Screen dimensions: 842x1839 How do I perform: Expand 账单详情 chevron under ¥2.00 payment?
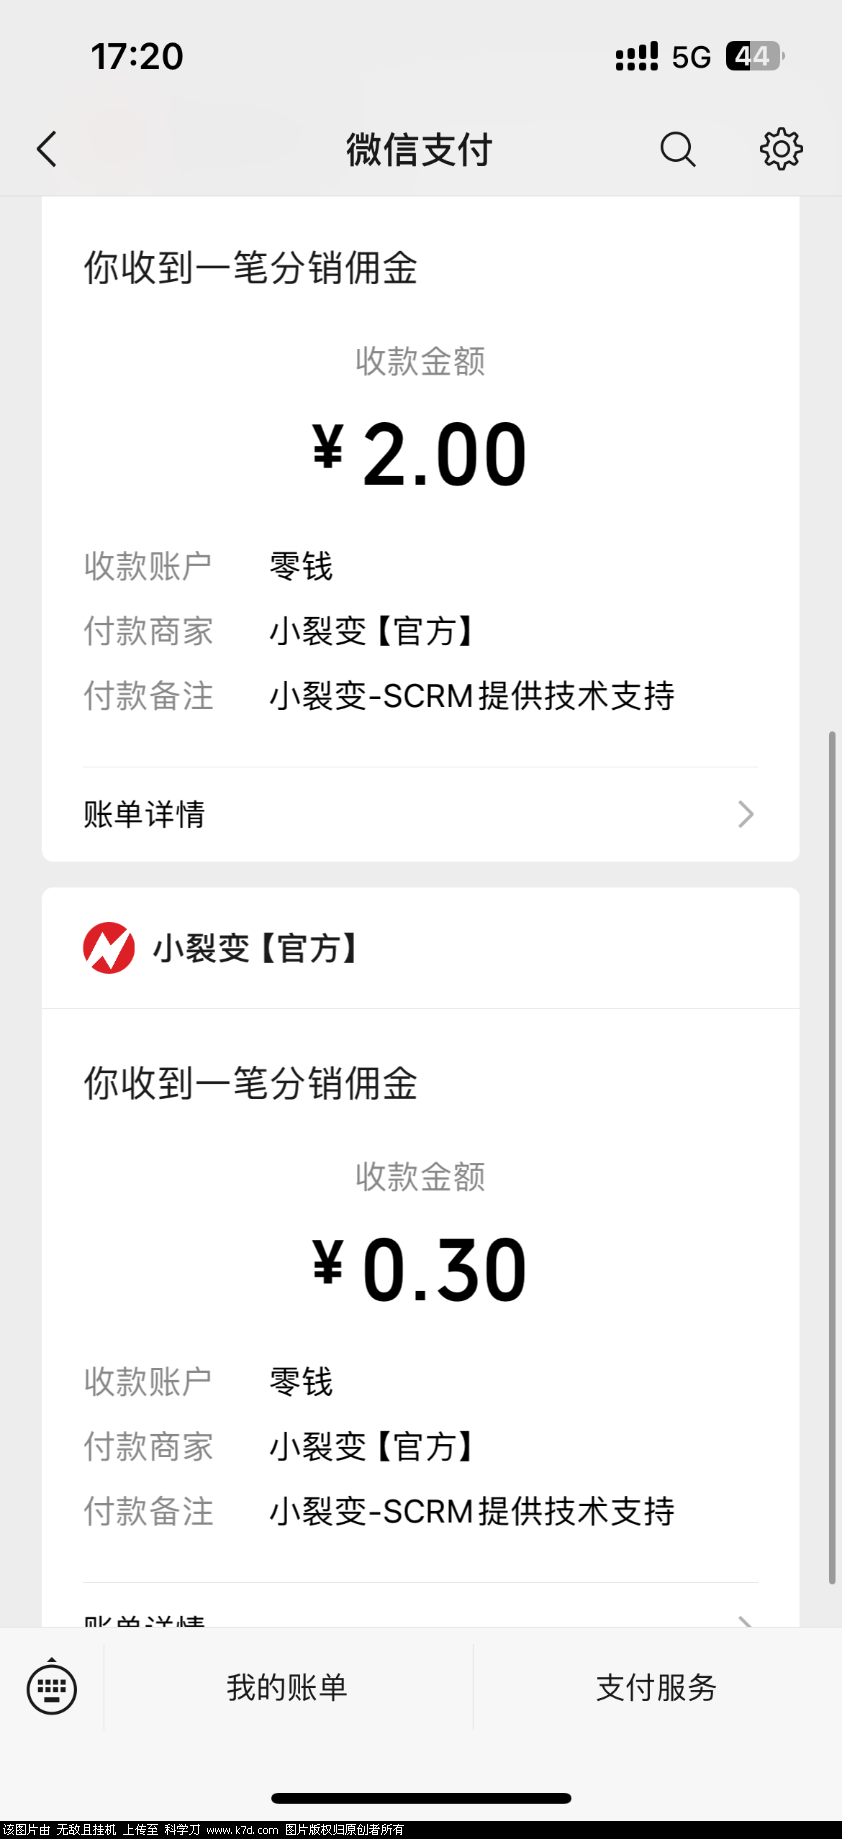pos(746,814)
